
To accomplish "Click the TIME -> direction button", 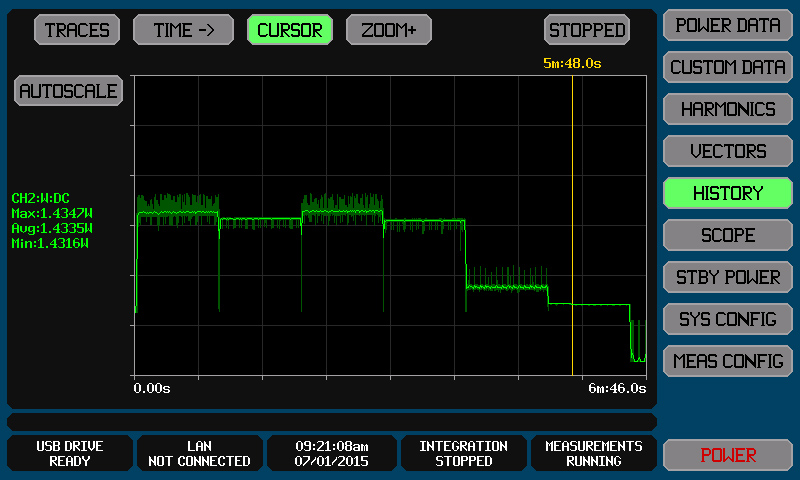I will point(183,30).
